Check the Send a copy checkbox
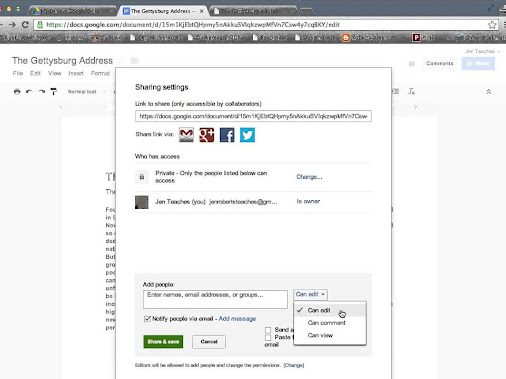The image size is (506, 379). pos(268,330)
